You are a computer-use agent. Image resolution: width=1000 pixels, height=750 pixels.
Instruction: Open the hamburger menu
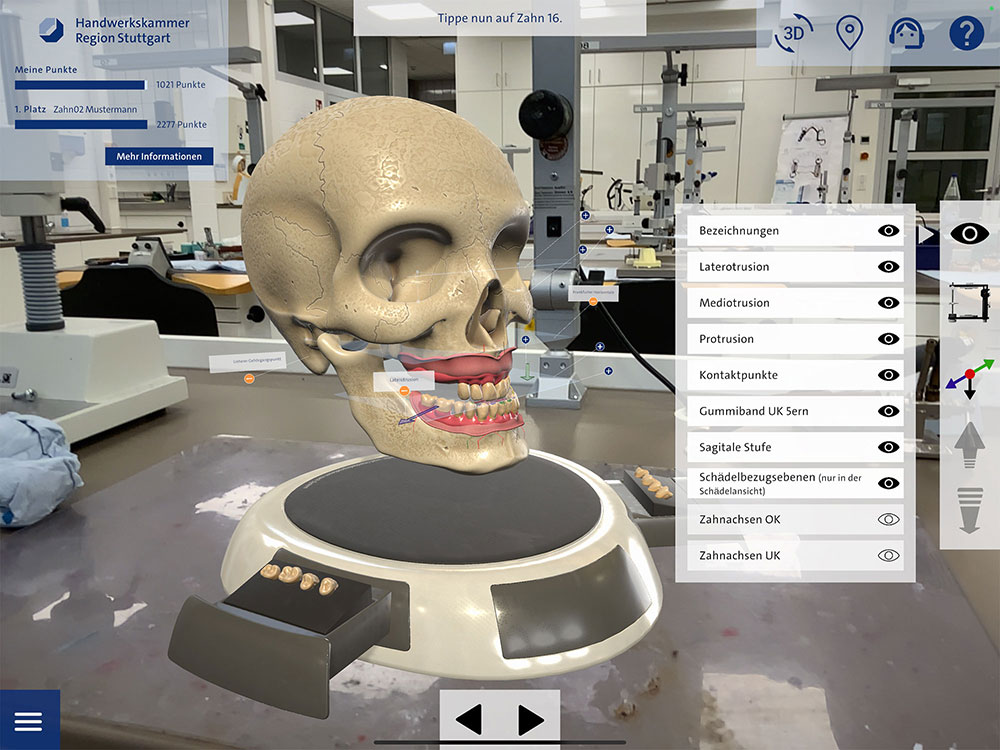pyautogui.click(x=29, y=720)
